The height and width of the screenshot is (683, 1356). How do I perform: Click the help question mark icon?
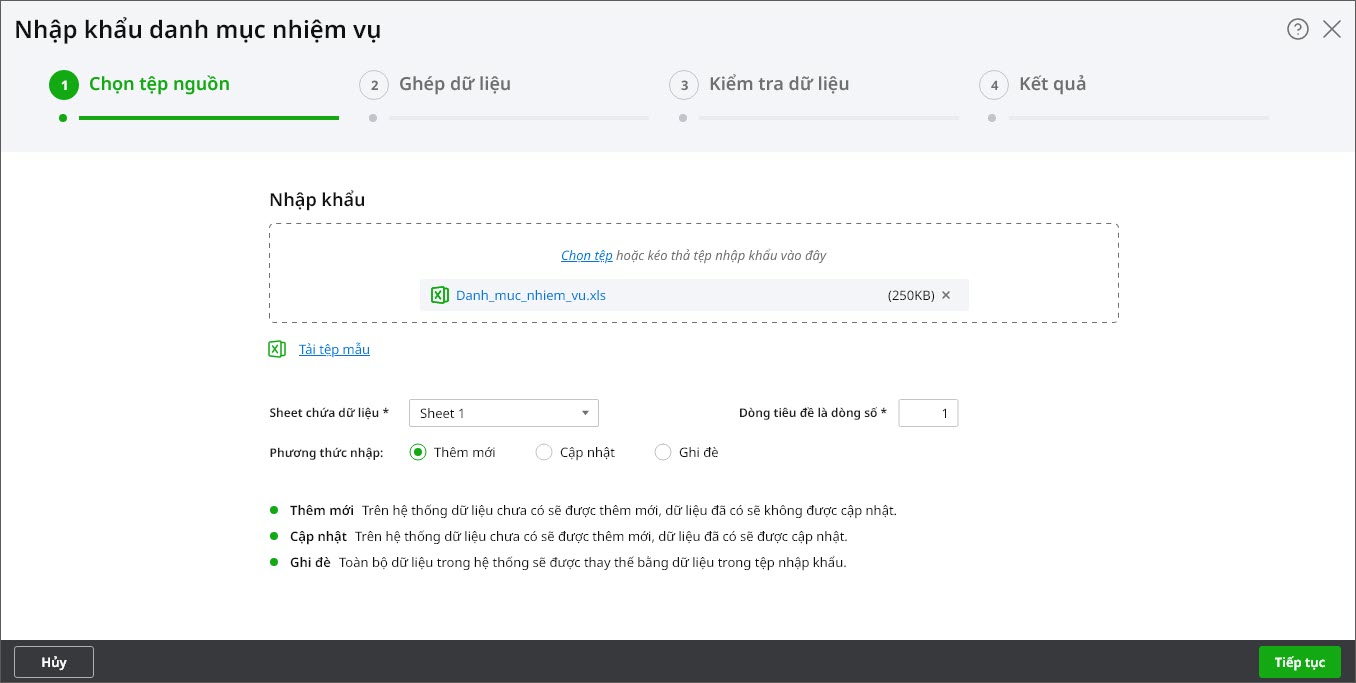click(x=1297, y=29)
